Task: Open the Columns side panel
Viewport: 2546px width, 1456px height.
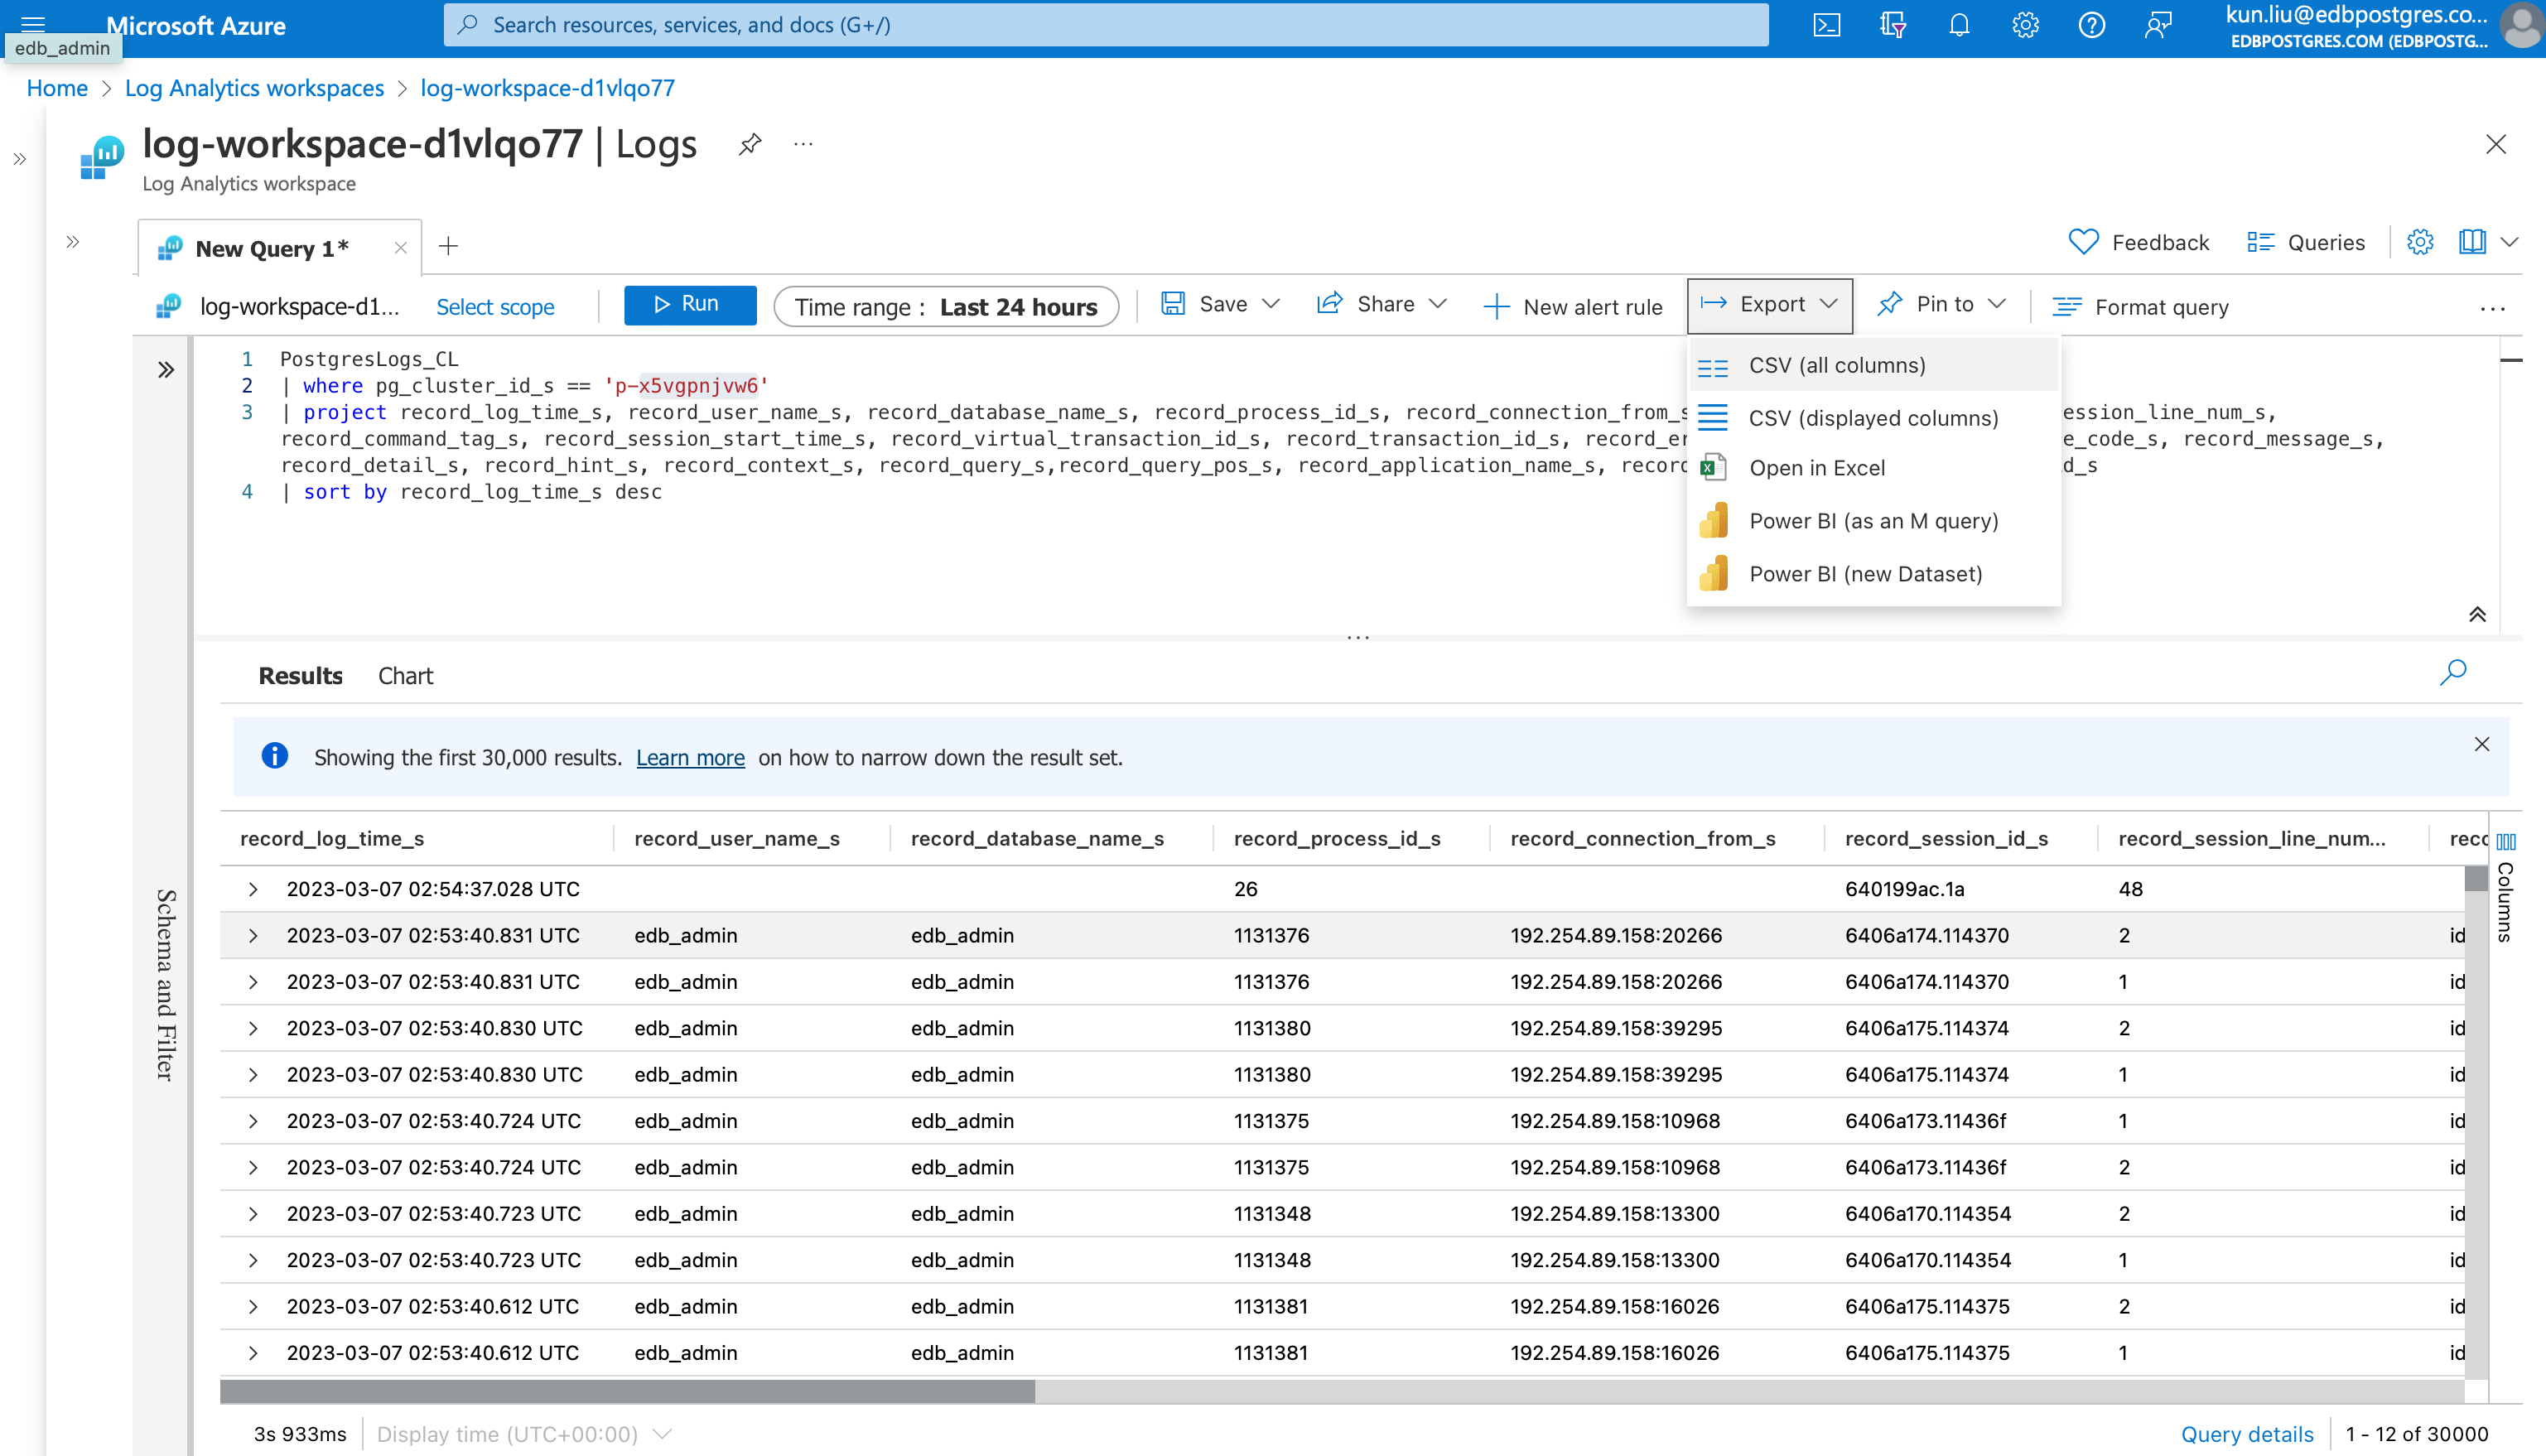Action: (2505, 888)
